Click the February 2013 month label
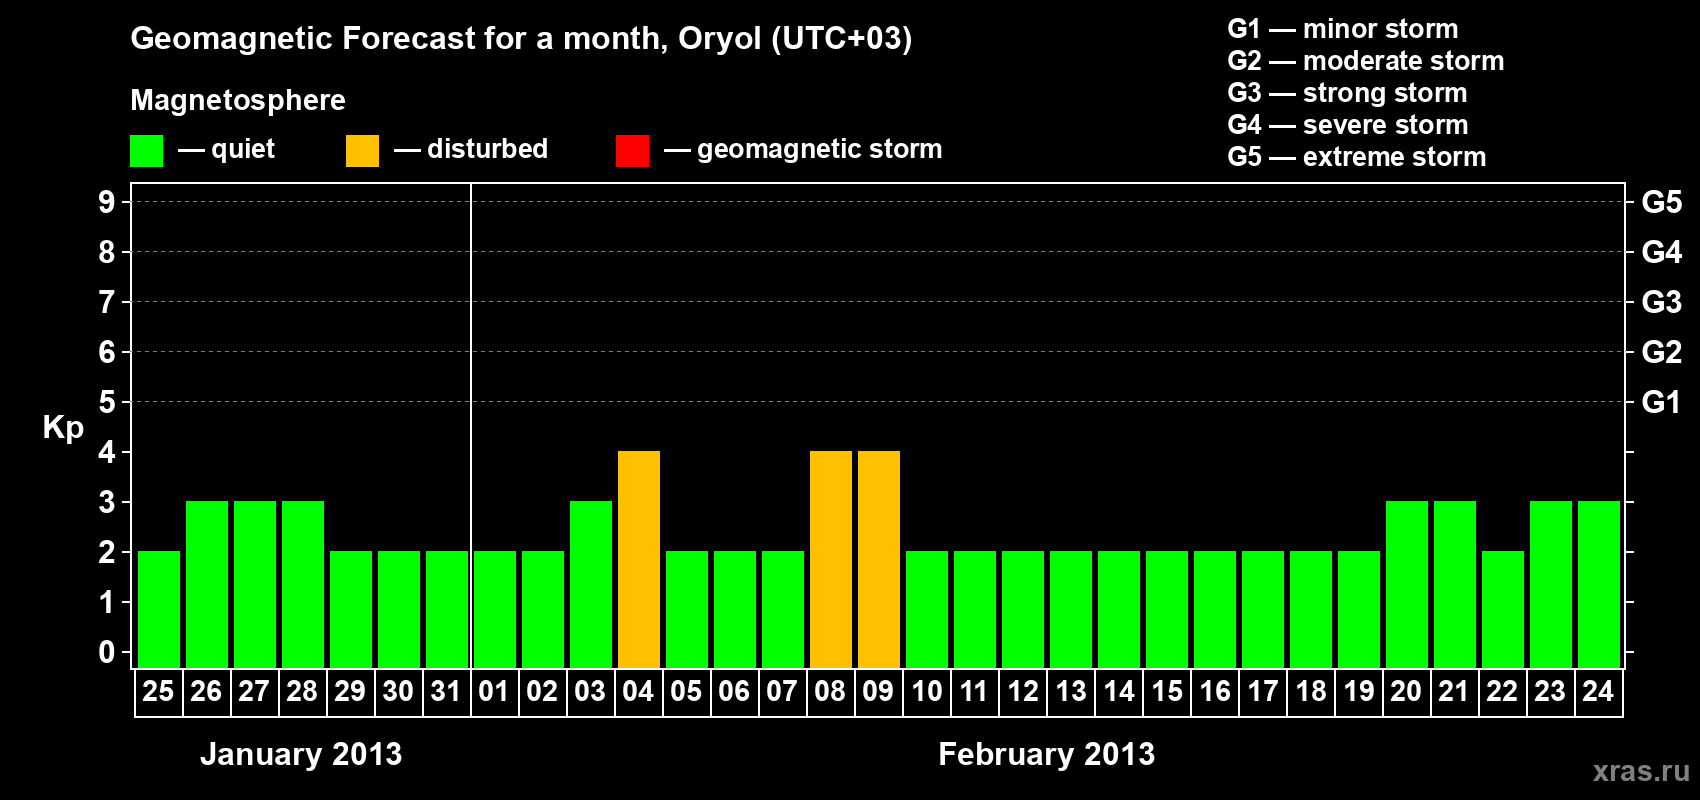This screenshot has width=1700, height=800. [x=1047, y=754]
